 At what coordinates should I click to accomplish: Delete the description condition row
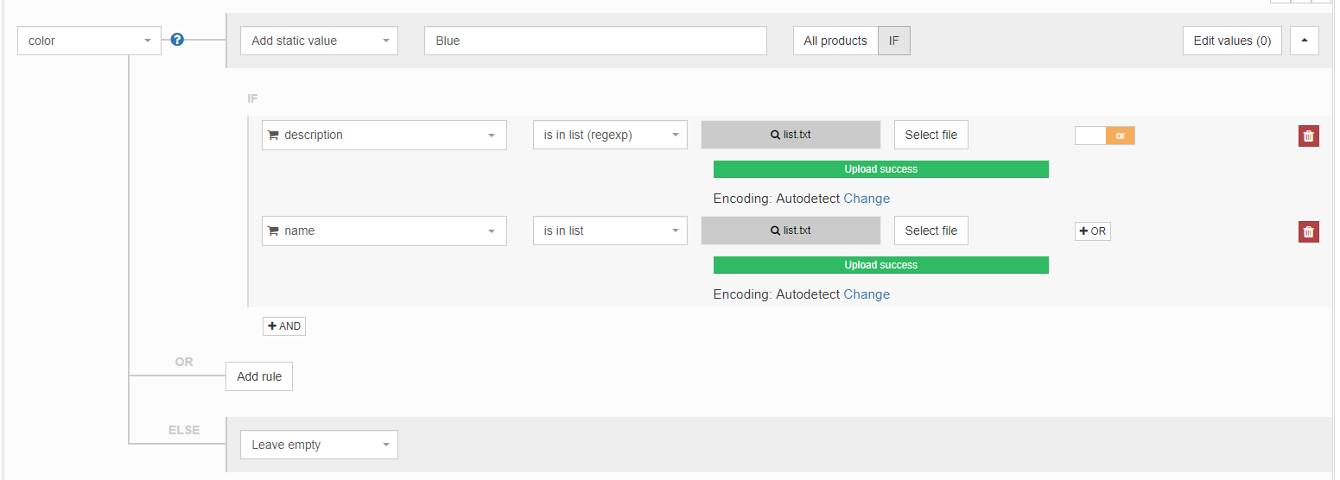pyautogui.click(x=1308, y=136)
